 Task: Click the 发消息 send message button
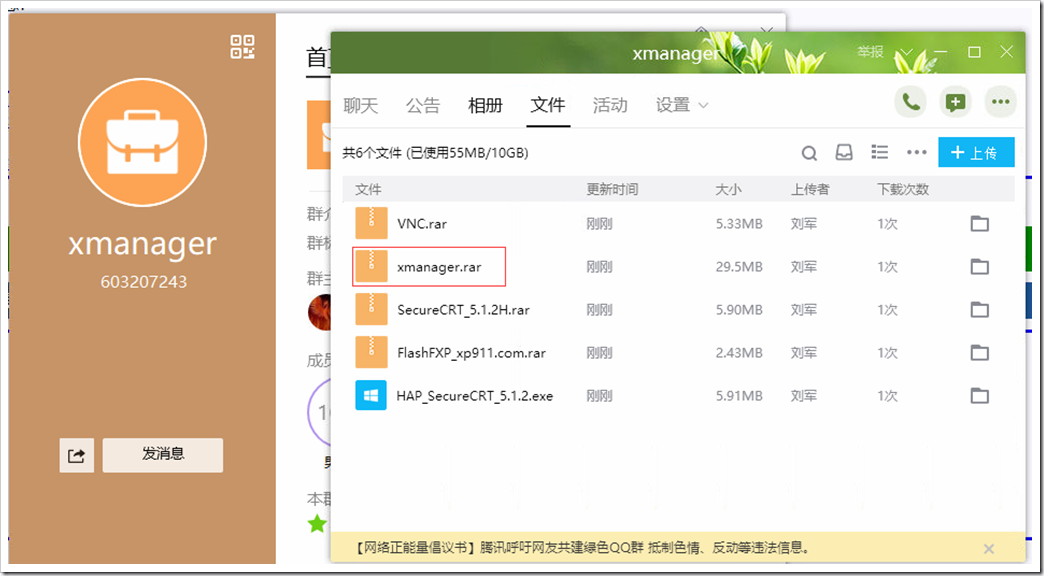click(163, 455)
